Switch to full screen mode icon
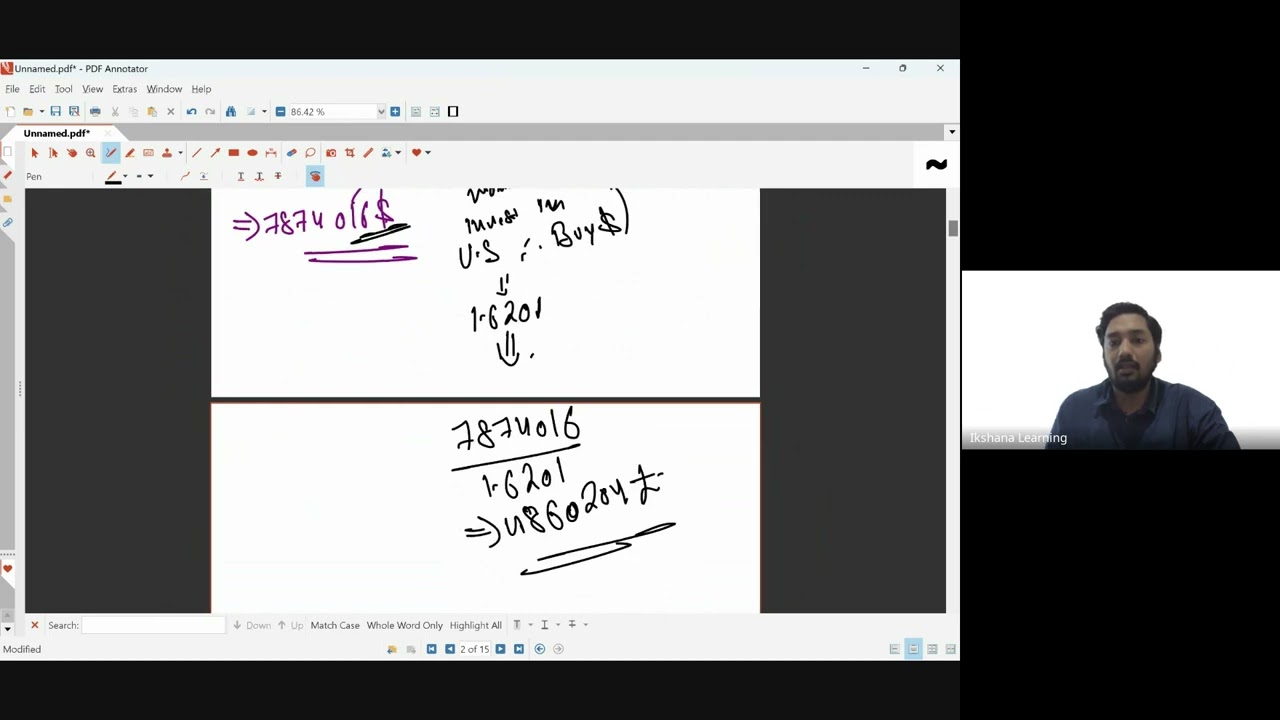Viewport: 1280px width, 720px height. coord(453,111)
